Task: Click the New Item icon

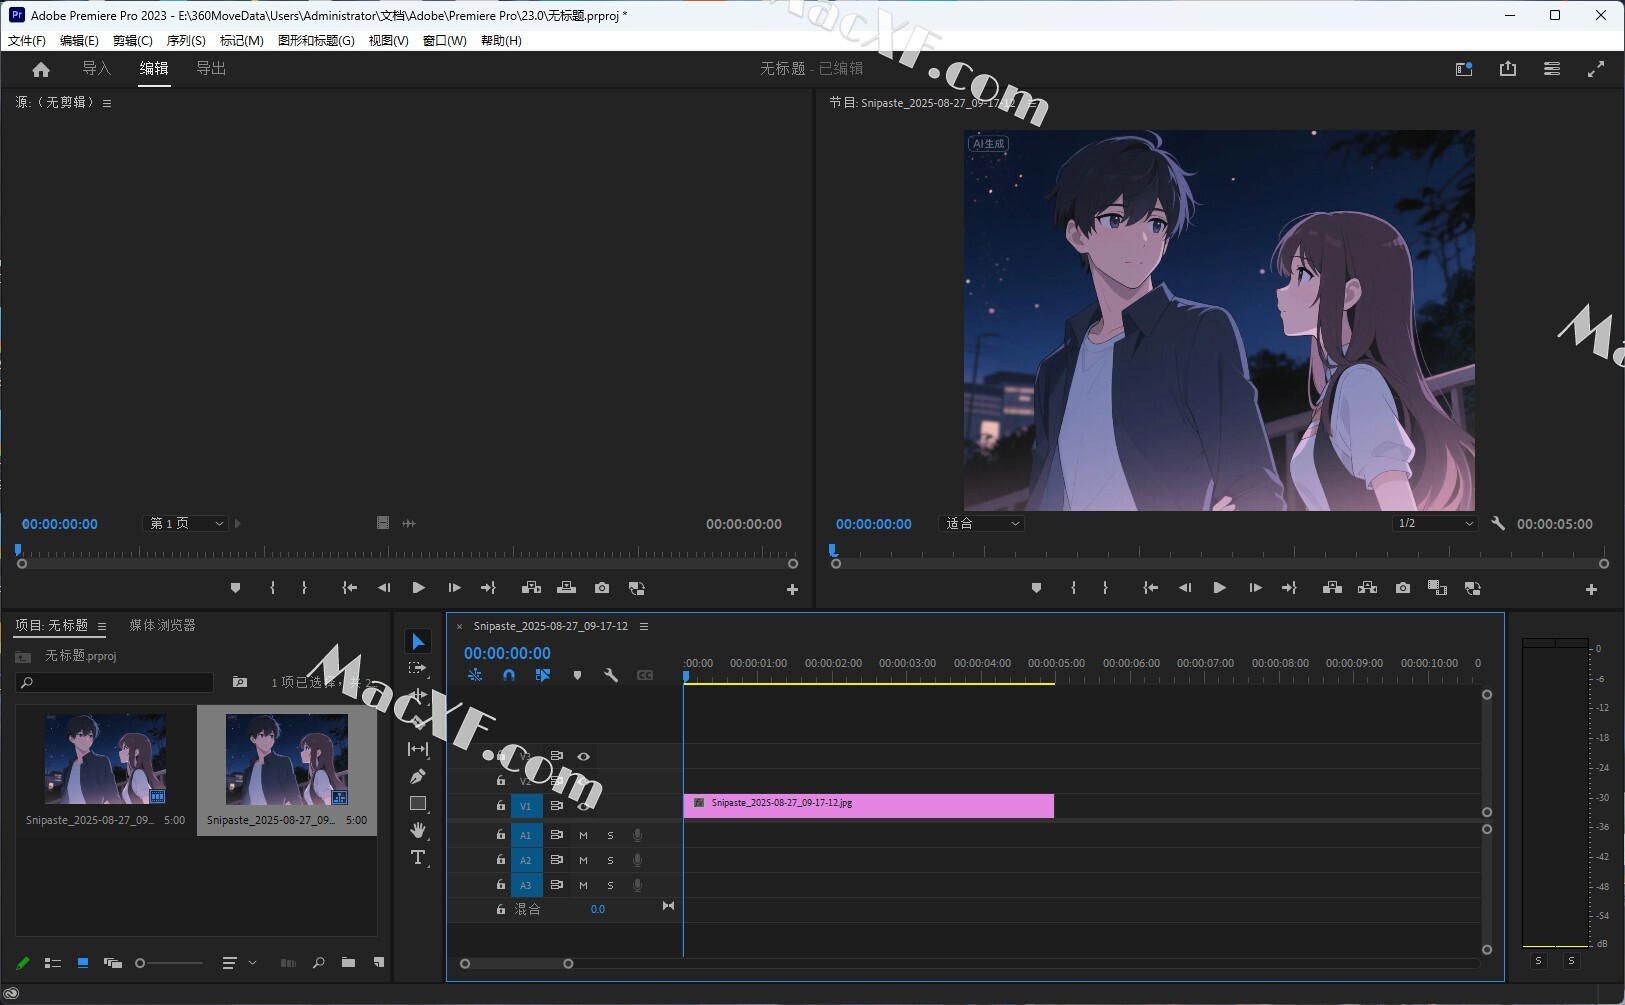Action: click(x=378, y=963)
